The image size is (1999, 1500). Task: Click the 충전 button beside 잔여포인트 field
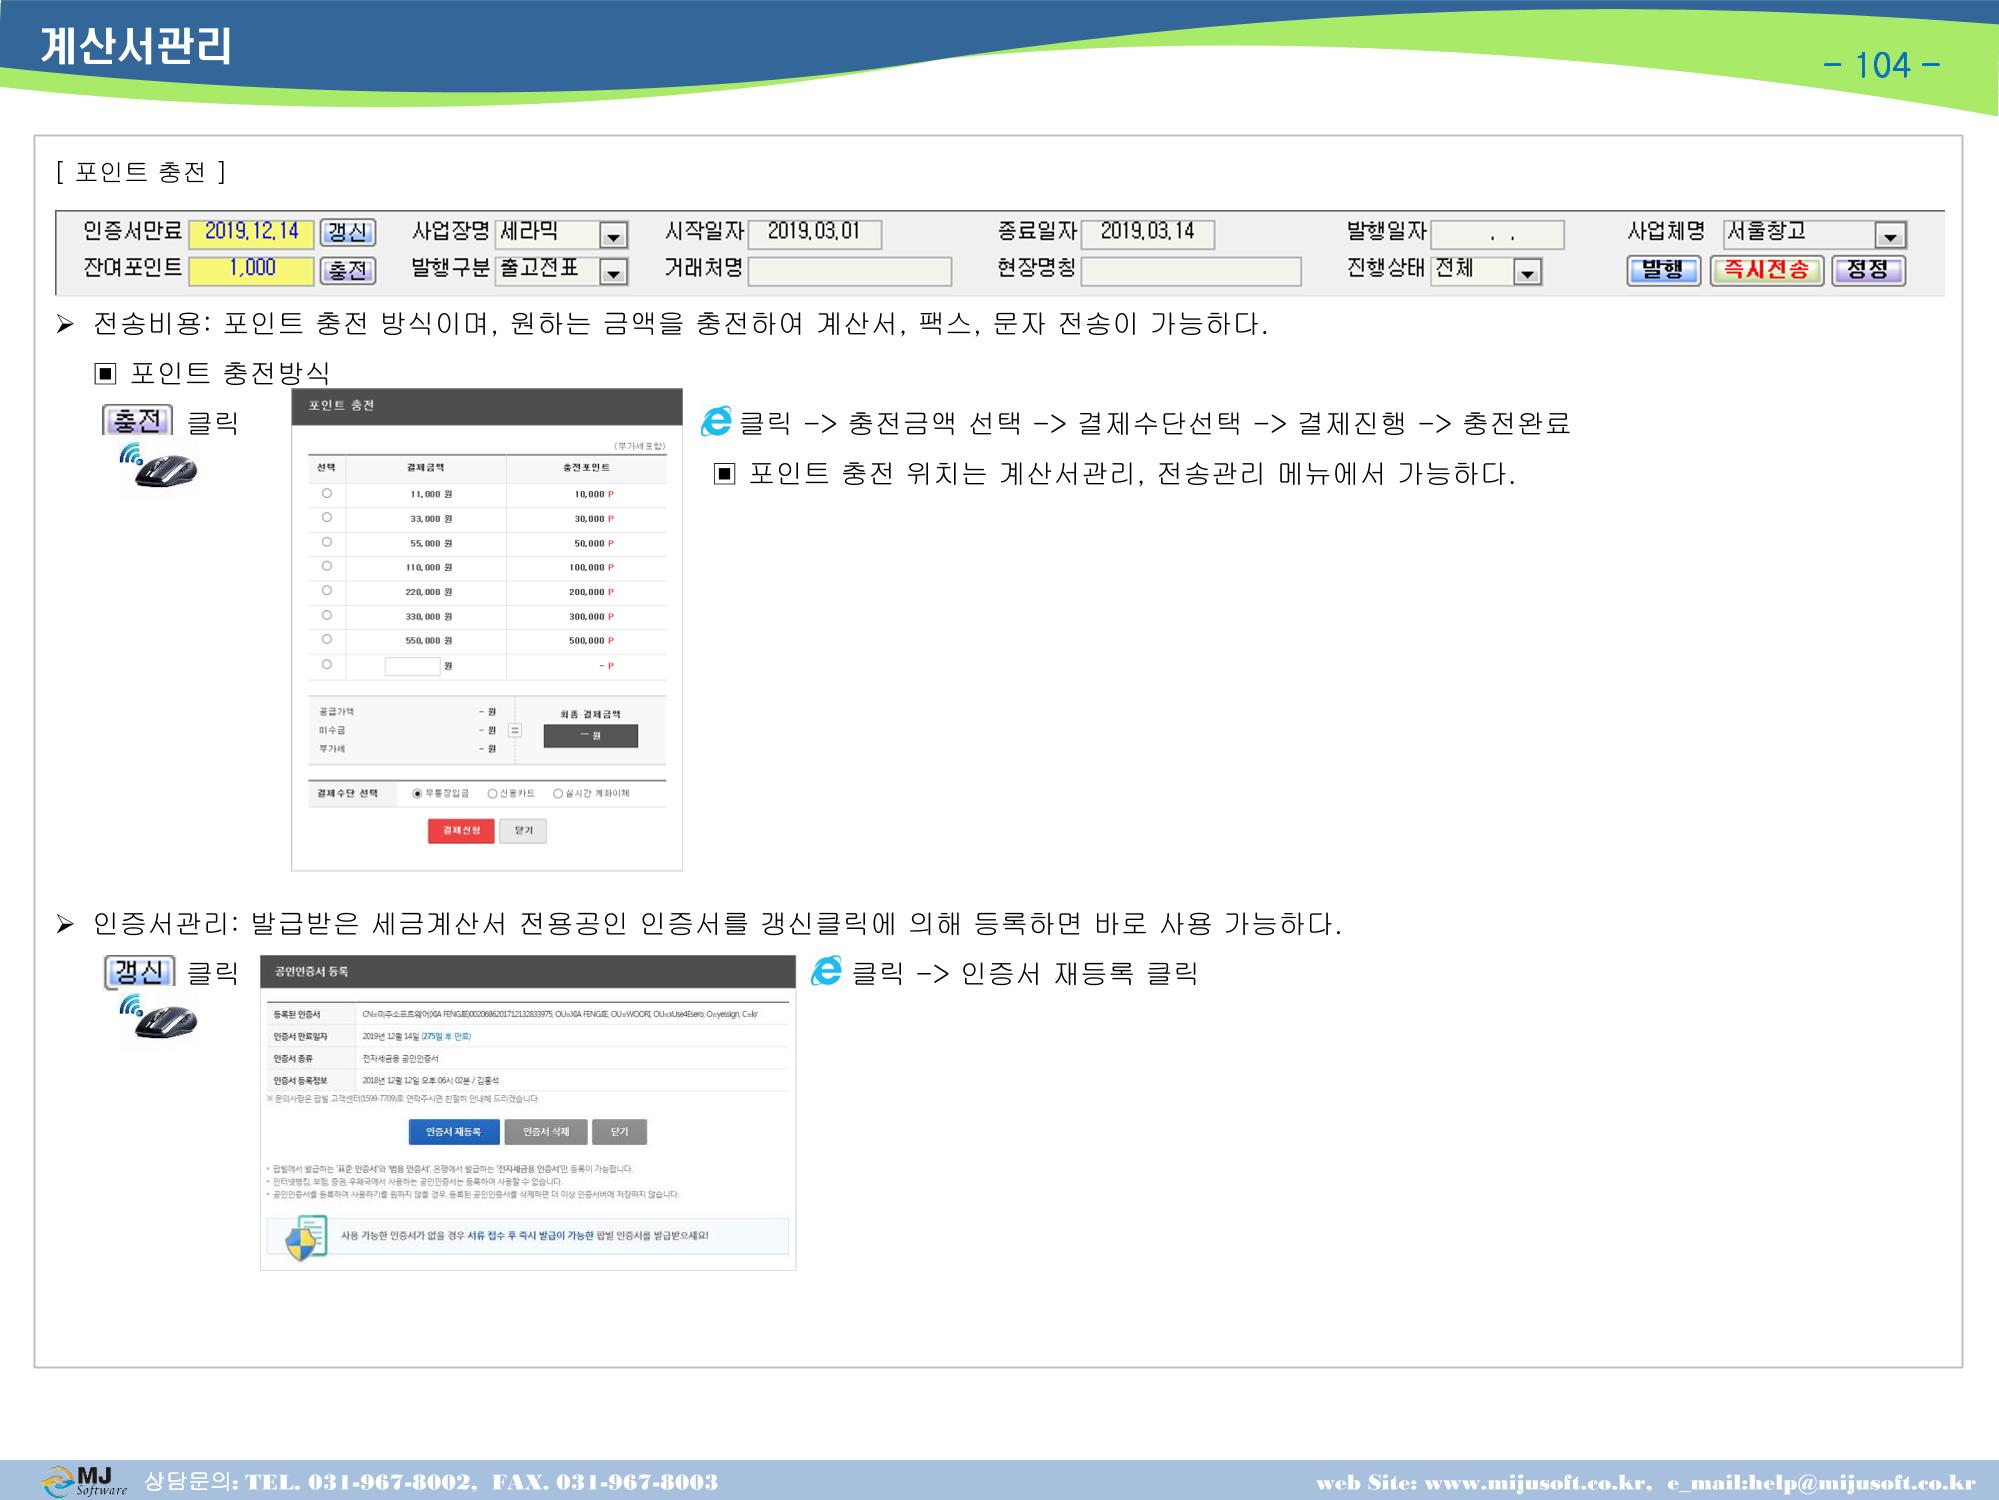click(348, 271)
